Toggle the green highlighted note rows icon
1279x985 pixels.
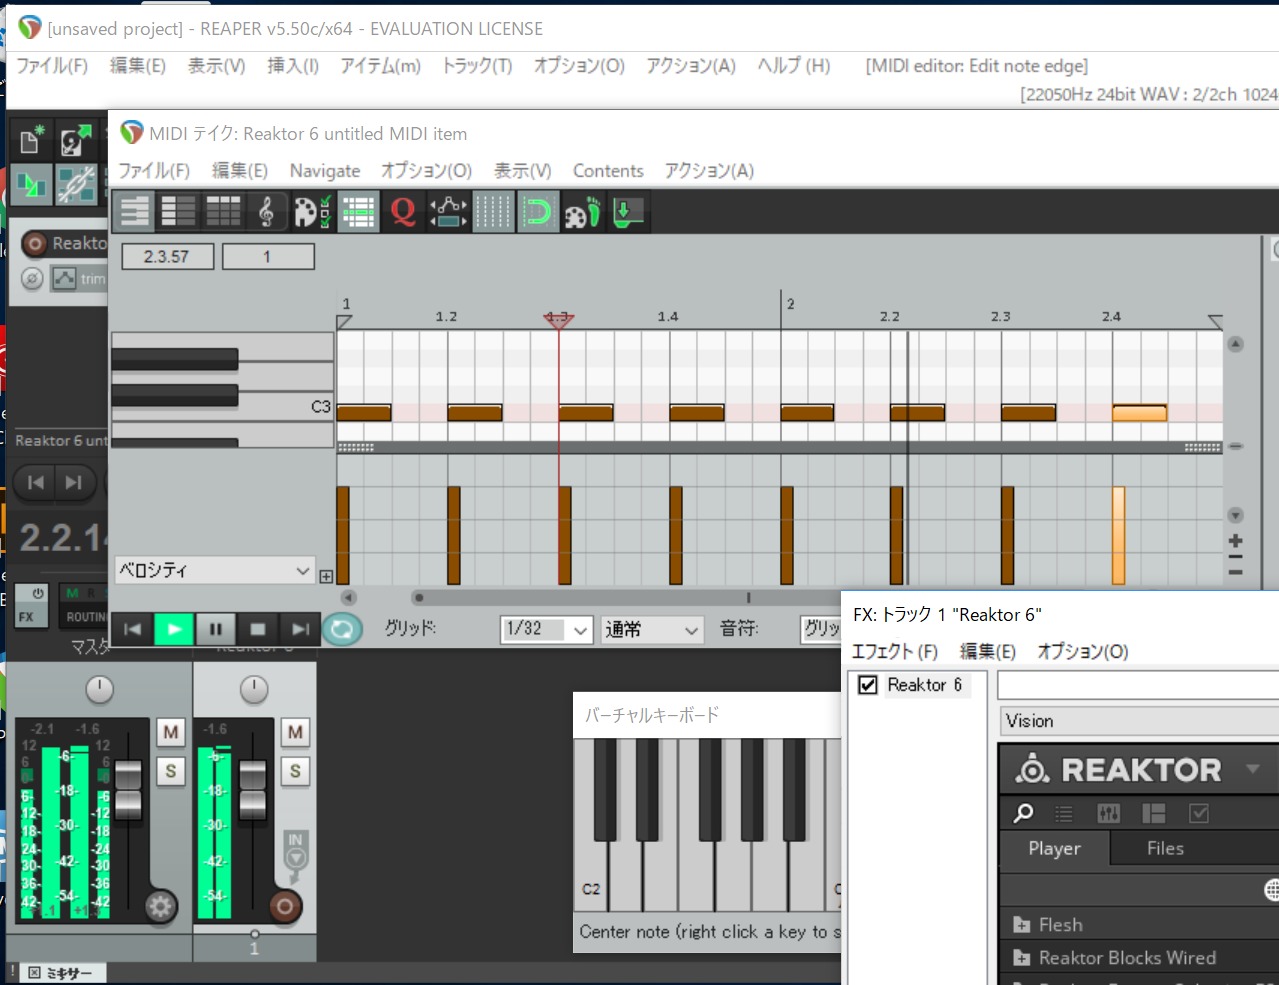tap(357, 212)
